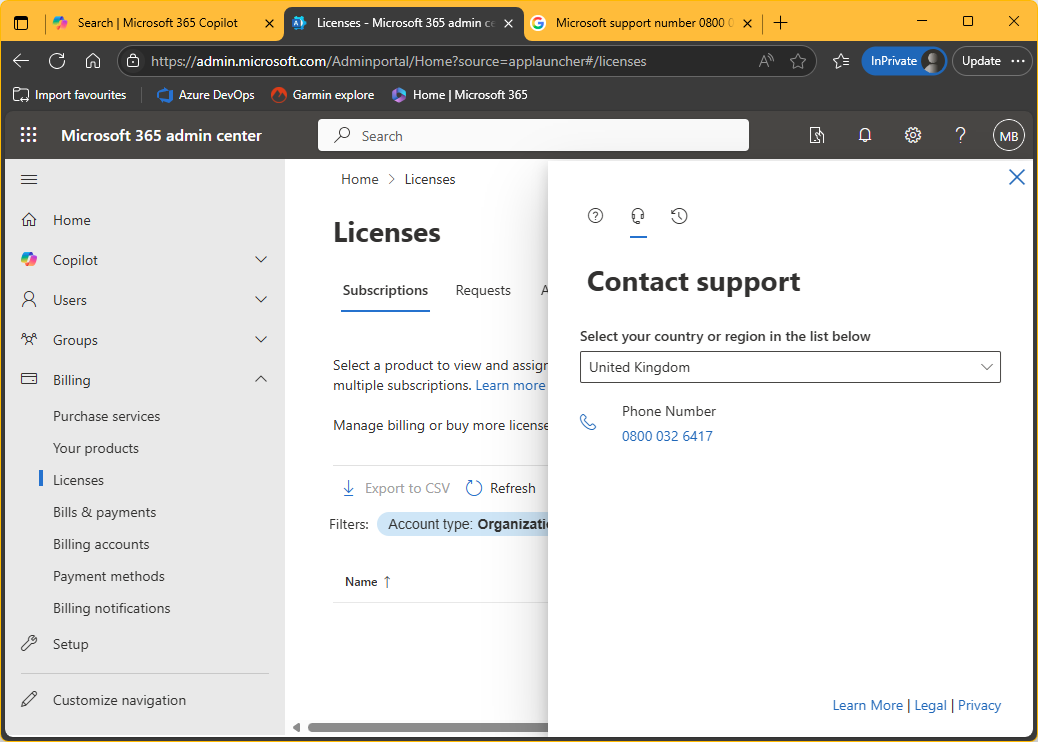Click the phone icon beside Phone Number
This screenshot has width=1038, height=742.
[x=589, y=421]
